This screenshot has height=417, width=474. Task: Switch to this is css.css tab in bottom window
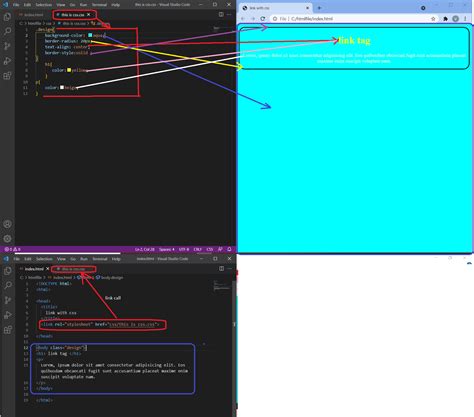(73, 269)
